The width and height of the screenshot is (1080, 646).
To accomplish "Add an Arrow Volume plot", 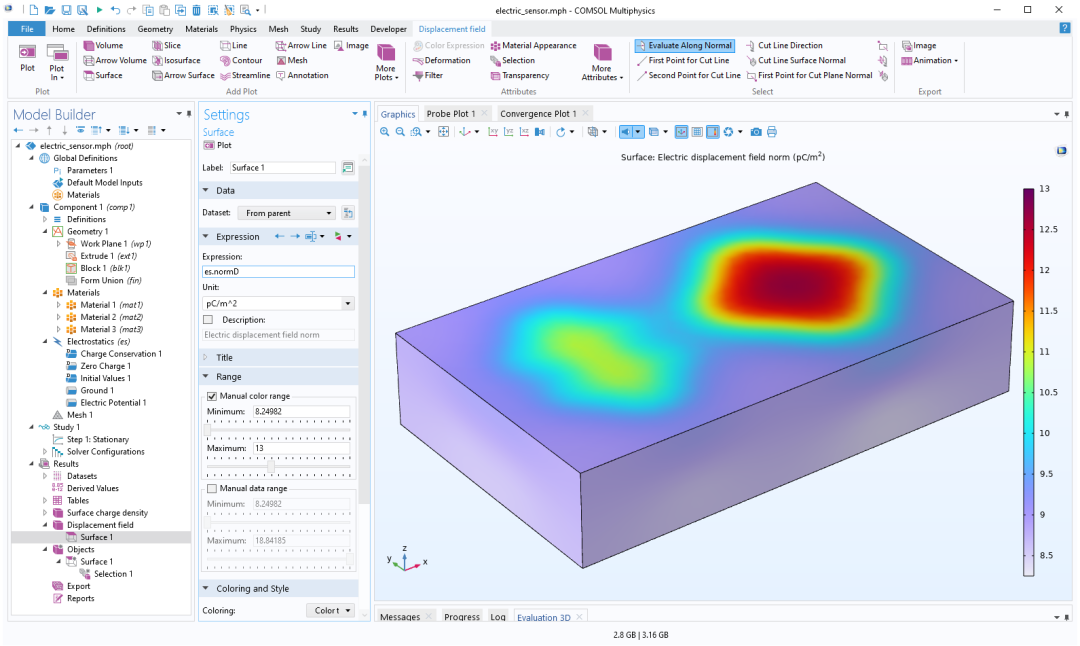I will point(115,61).
